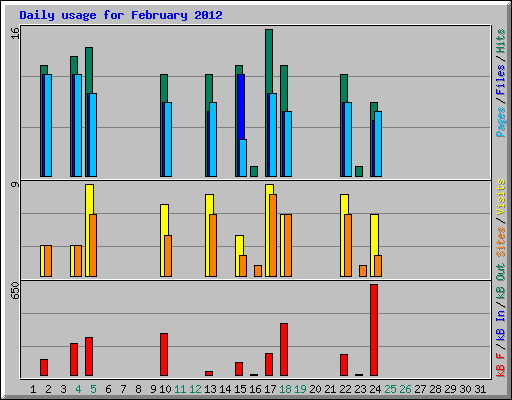Click green day number 19 on the x-axis

(300, 389)
